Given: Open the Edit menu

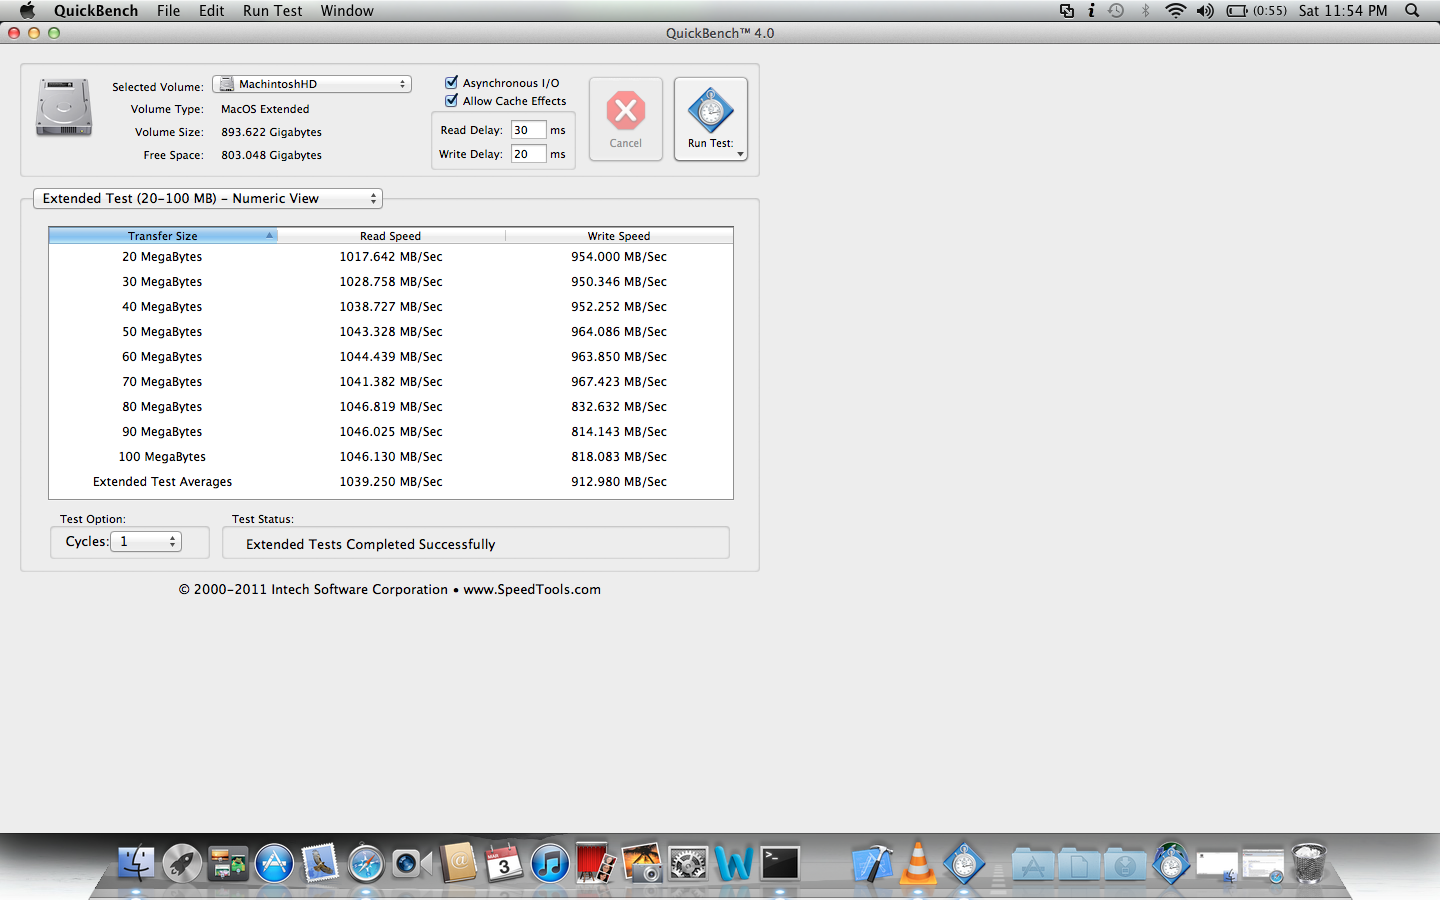Looking at the screenshot, I should click(x=211, y=10).
